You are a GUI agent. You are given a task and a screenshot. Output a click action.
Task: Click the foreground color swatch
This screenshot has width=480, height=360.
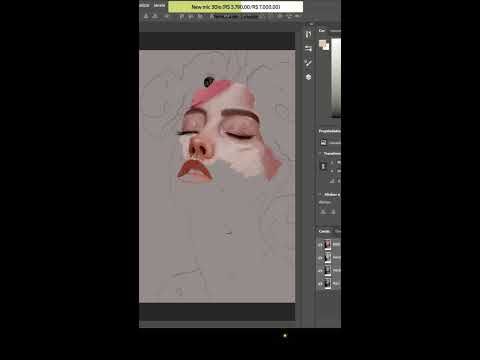pos(322,44)
